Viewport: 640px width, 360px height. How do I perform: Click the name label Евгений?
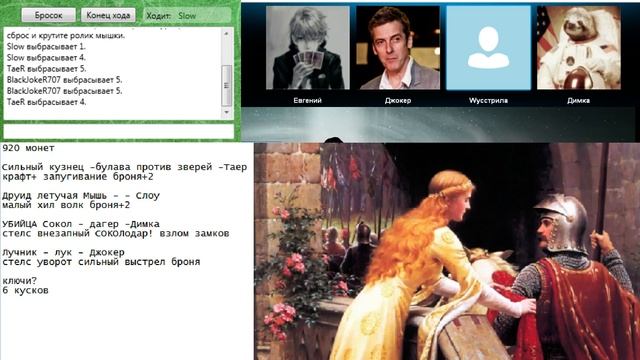pyautogui.click(x=307, y=100)
